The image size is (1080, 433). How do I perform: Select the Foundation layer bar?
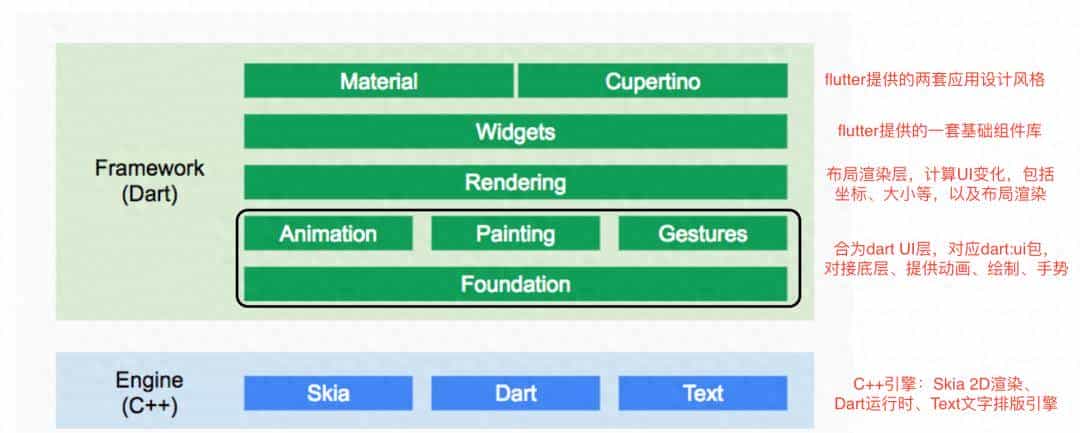pos(515,284)
